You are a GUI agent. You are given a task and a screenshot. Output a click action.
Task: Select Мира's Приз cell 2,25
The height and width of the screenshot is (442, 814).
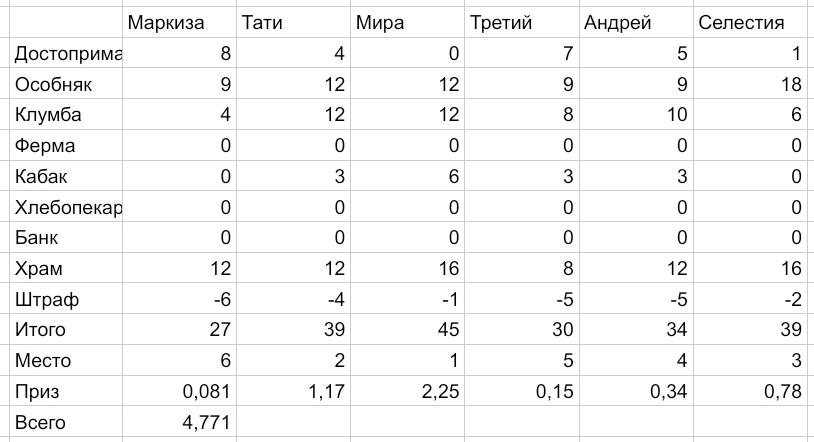pyautogui.click(x=408, y=391)
